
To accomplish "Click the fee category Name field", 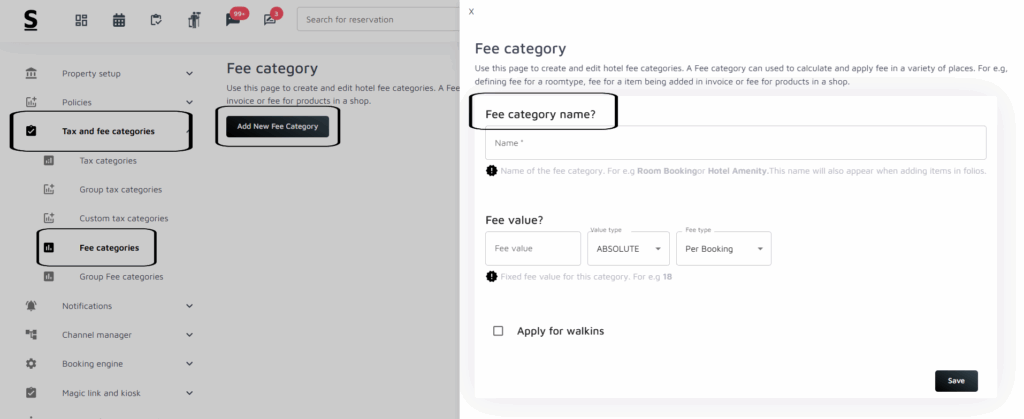I will click(735, 143).
